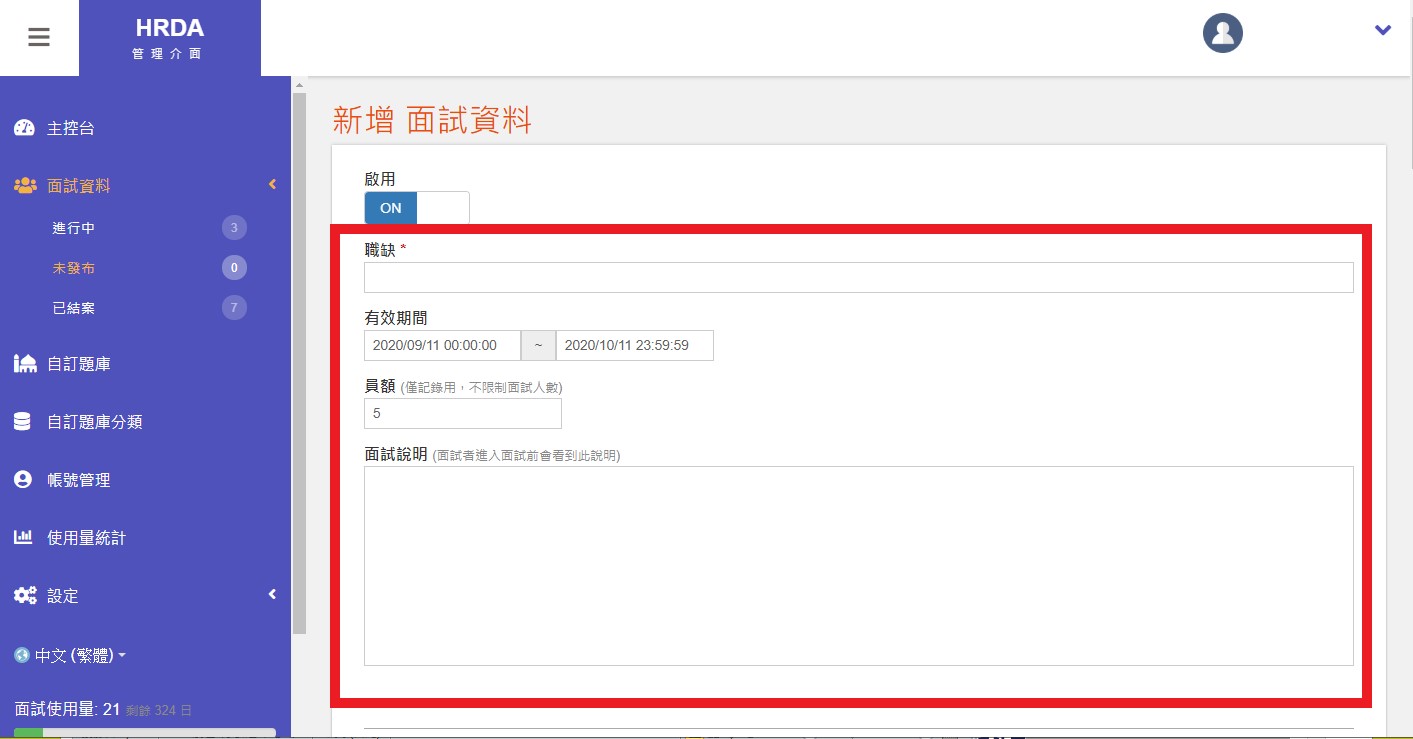Open the hamburger menu
This screenshot has height=739, width=1413.
[39, 37]
